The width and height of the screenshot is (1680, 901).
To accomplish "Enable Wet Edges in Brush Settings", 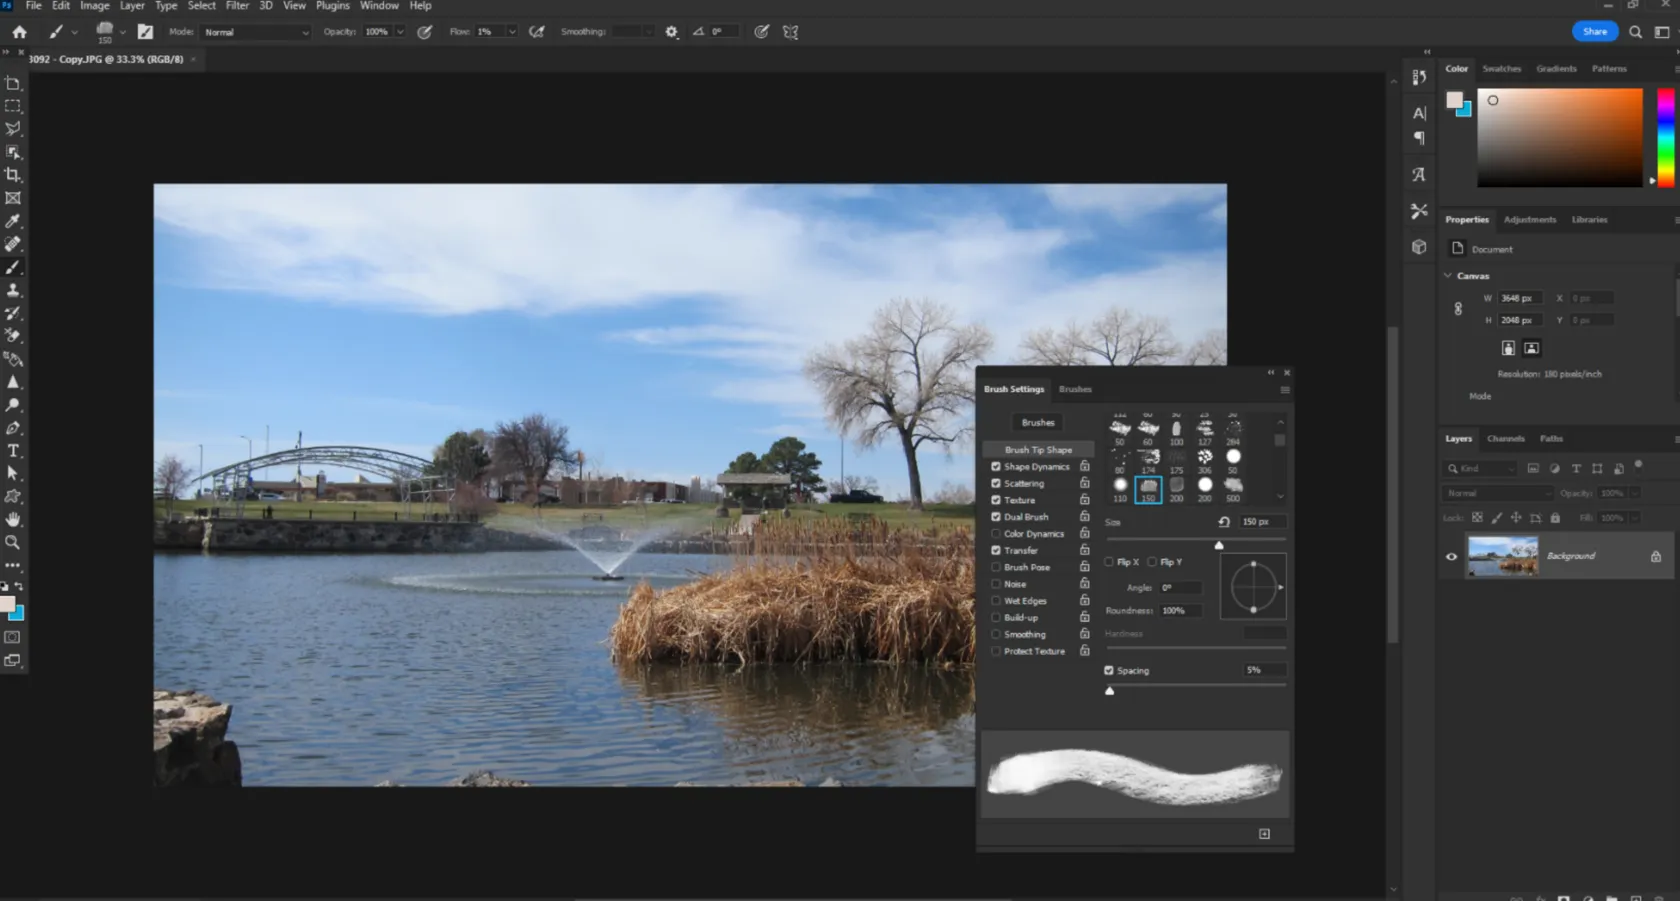I will click(995, 600).
